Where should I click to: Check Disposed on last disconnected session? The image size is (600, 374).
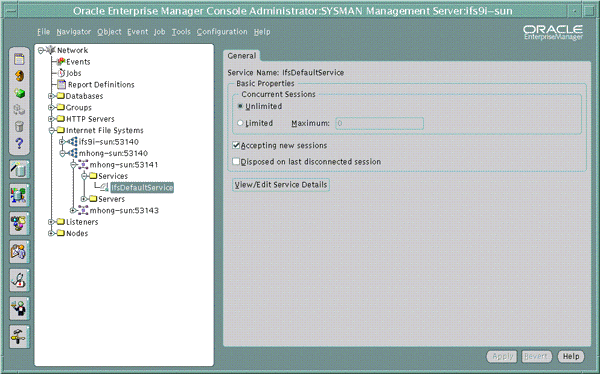click(x=236, y=162)
